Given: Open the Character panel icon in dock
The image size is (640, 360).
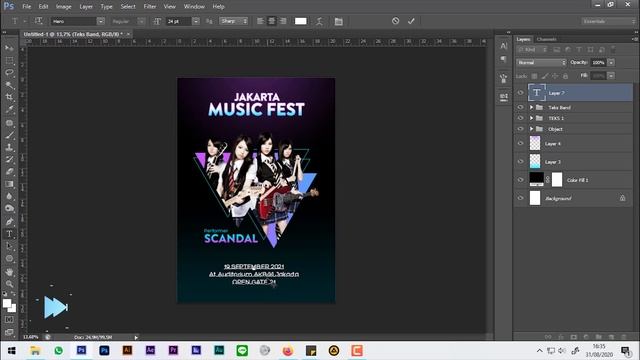Looking at the screenshot, I should click(x=504, y=46).
